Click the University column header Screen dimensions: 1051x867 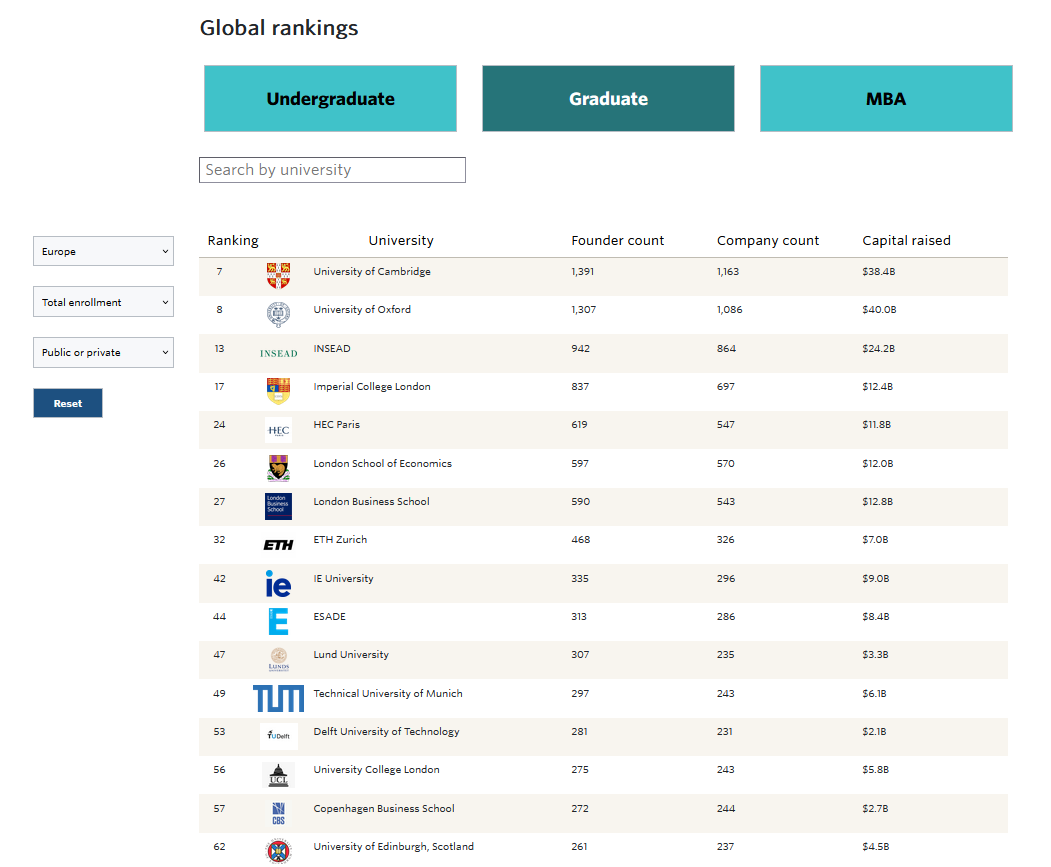(x=401, y=240)
